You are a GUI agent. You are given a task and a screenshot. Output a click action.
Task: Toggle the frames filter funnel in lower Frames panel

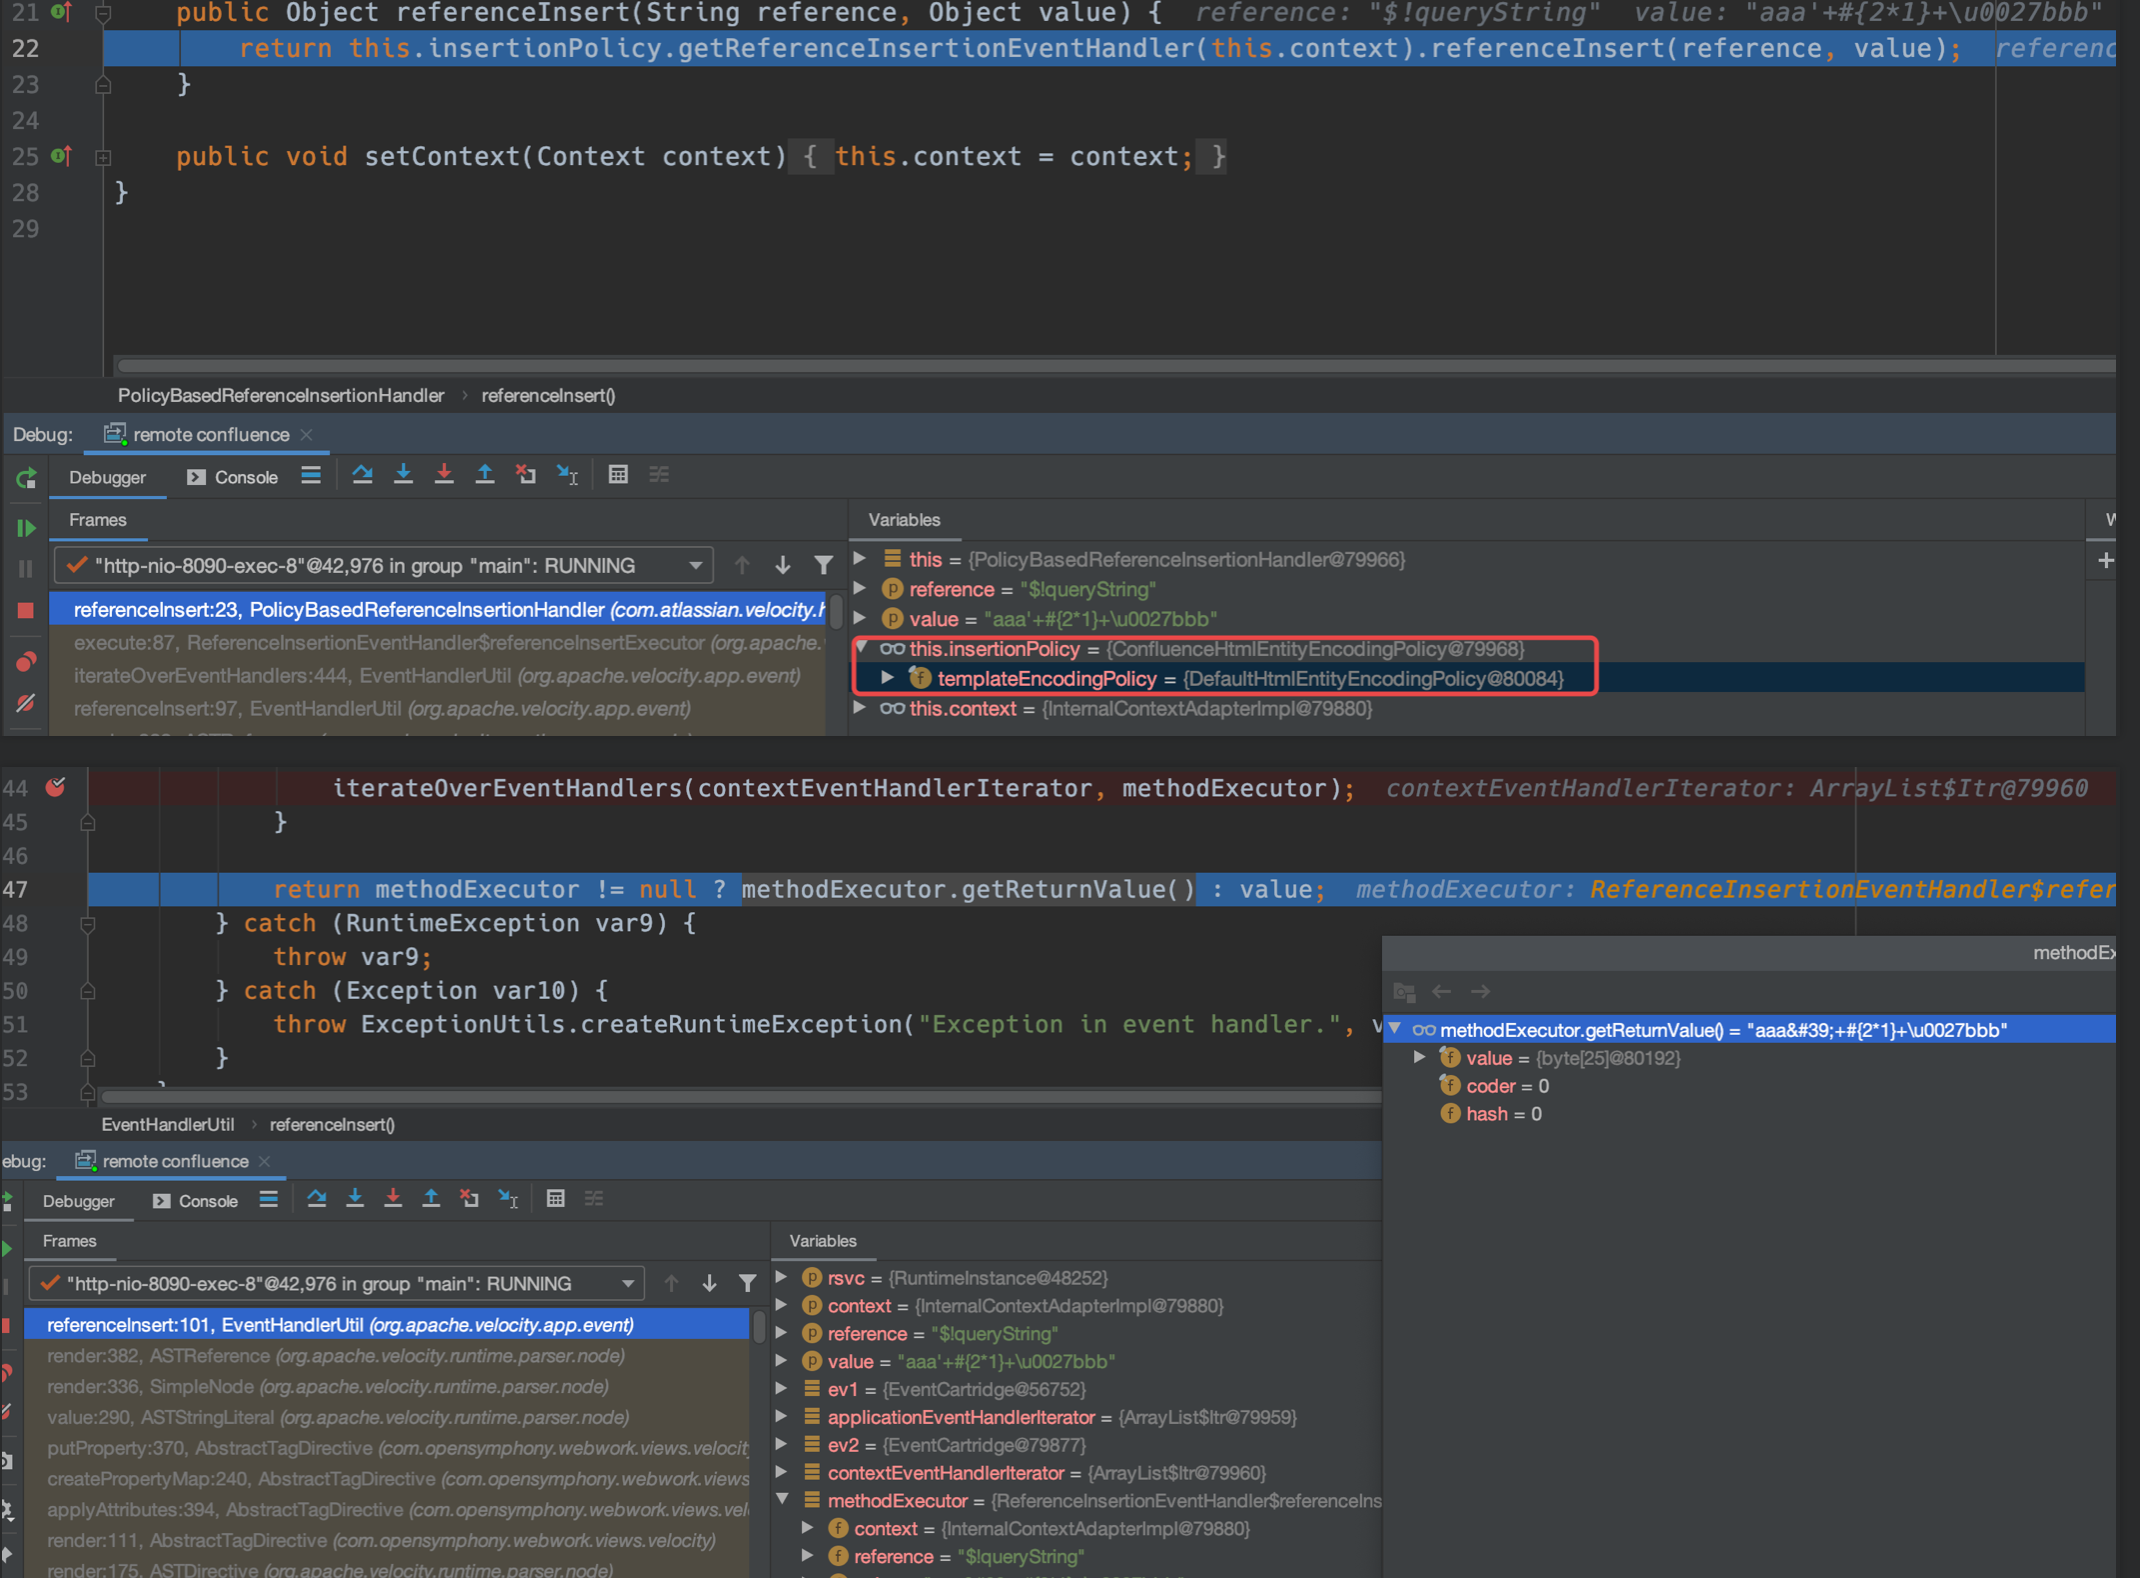click(747, 1284)
